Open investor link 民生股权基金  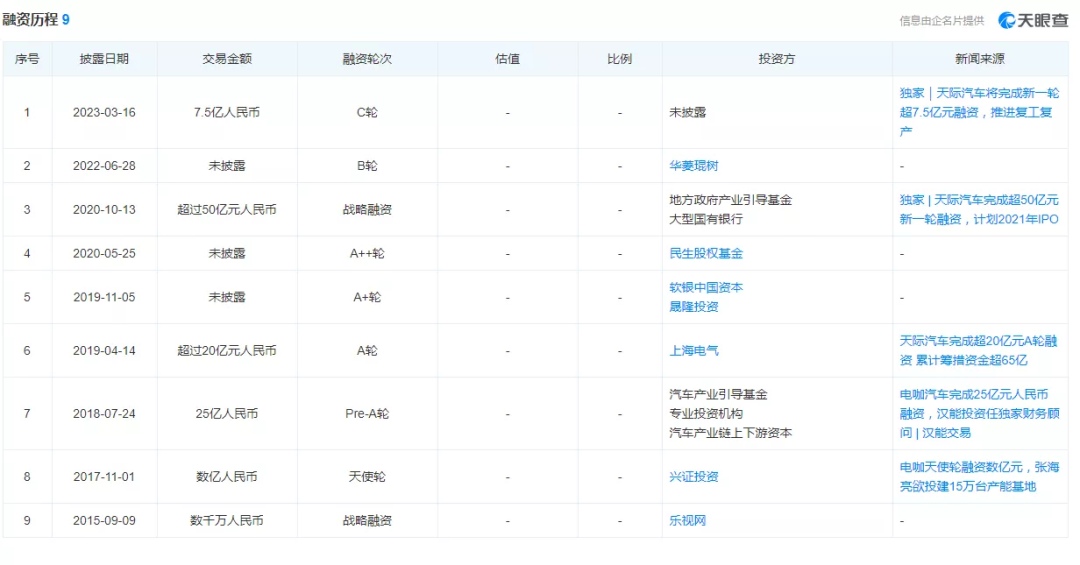click(x=706, y=254)
